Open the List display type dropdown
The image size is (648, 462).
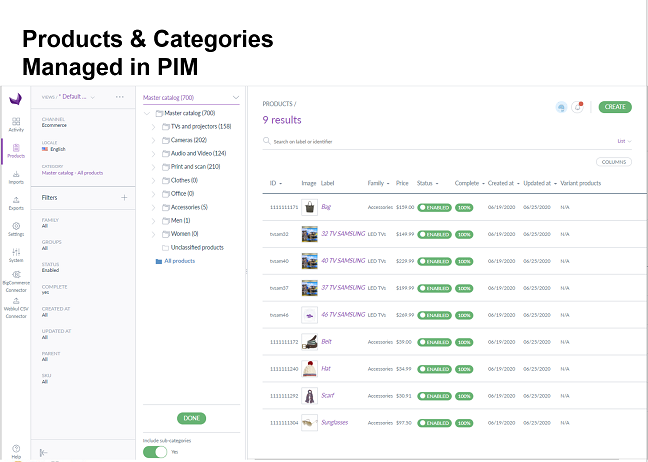pyautogui.click(x=623, y=142)
